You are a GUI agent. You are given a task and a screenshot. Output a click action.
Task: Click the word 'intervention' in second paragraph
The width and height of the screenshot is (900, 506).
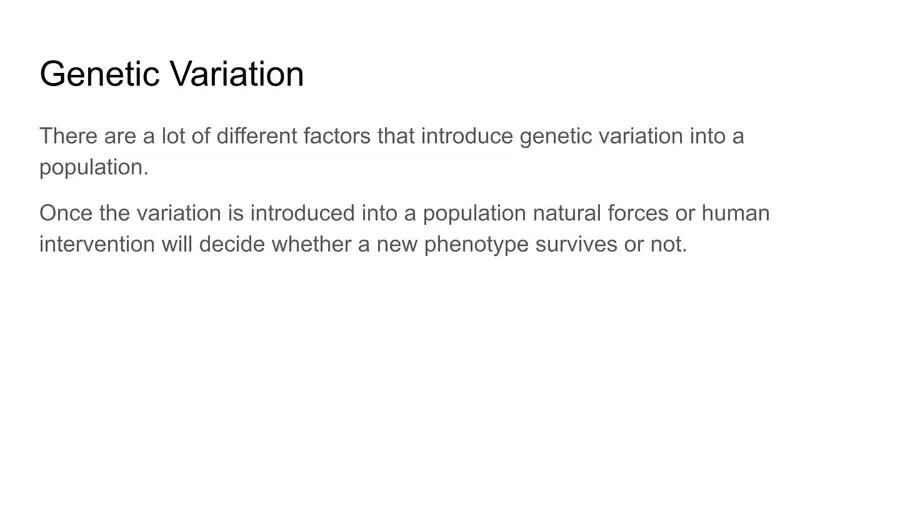[97, 244]
